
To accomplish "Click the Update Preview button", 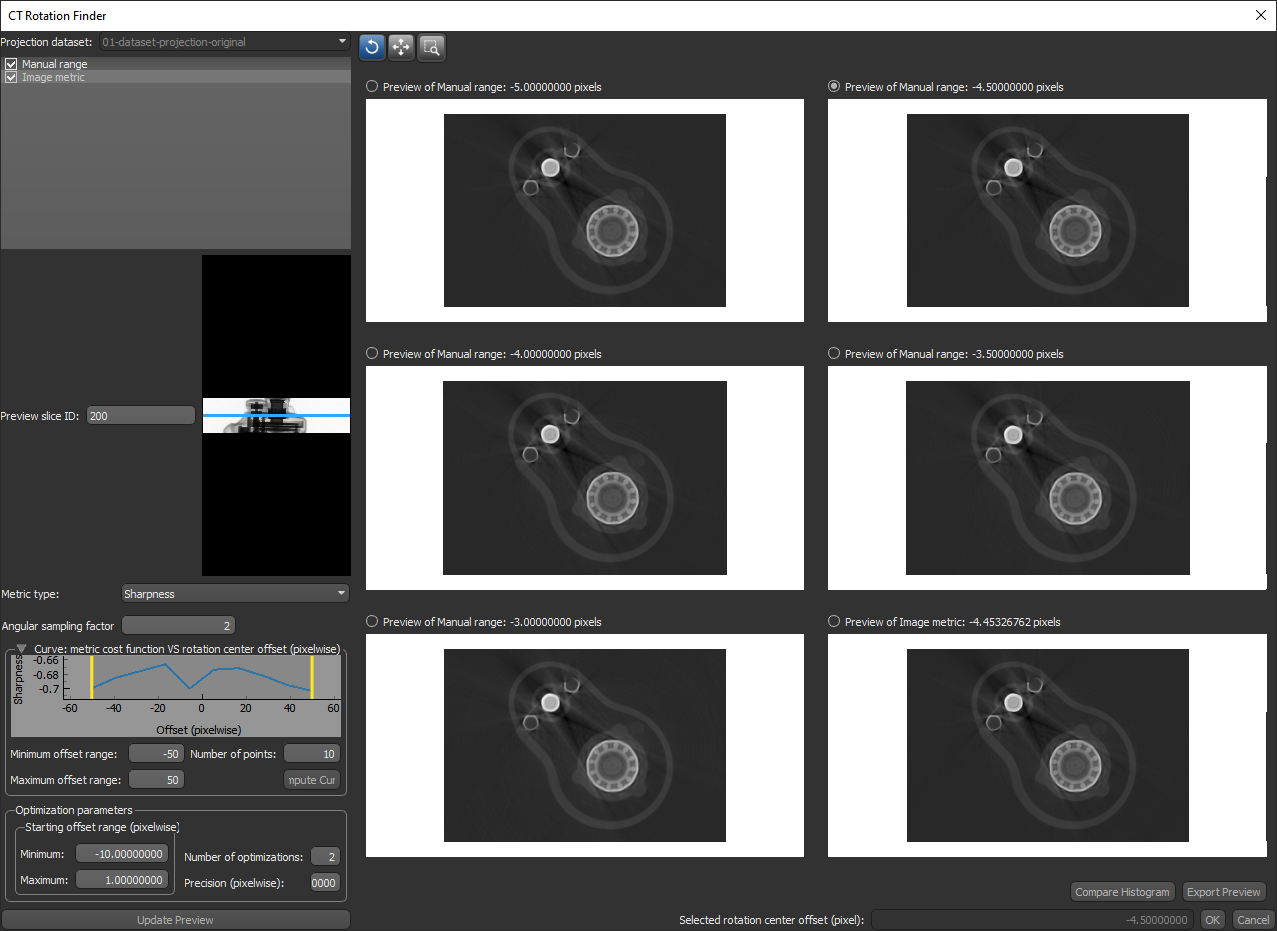I will [175, 920].
